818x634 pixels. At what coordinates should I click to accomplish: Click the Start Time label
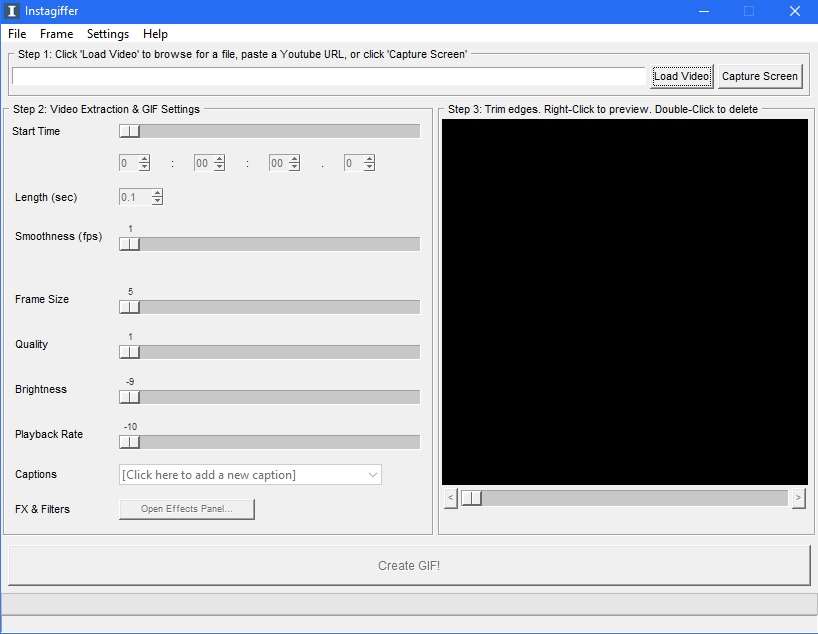pos(36,131)
